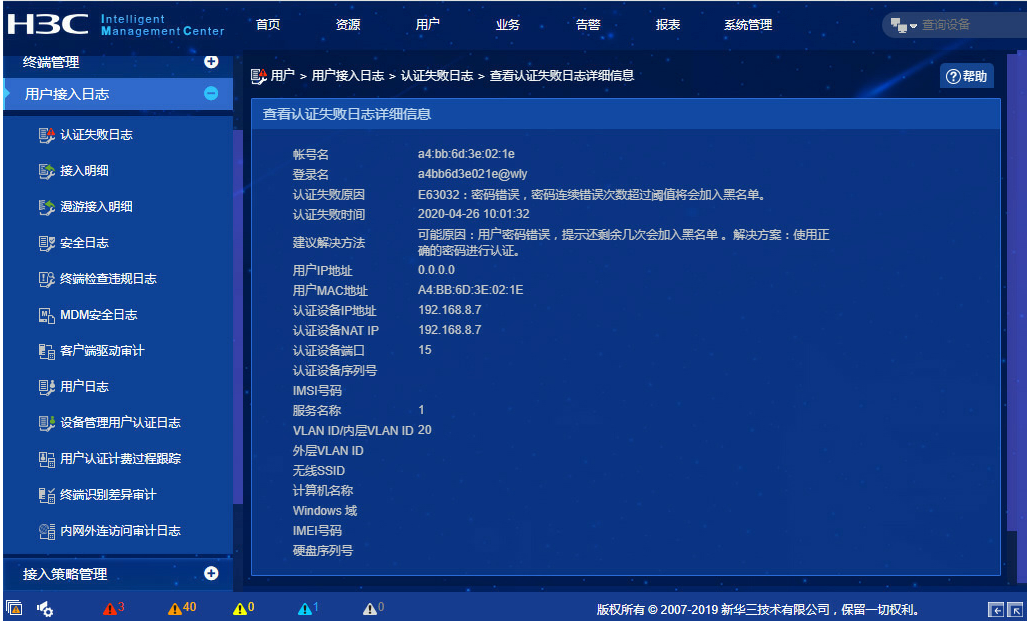The width and height of the screenshot is (1035, 621).
Task: Open the 资源 menu
Action: [x=348, y=24]
